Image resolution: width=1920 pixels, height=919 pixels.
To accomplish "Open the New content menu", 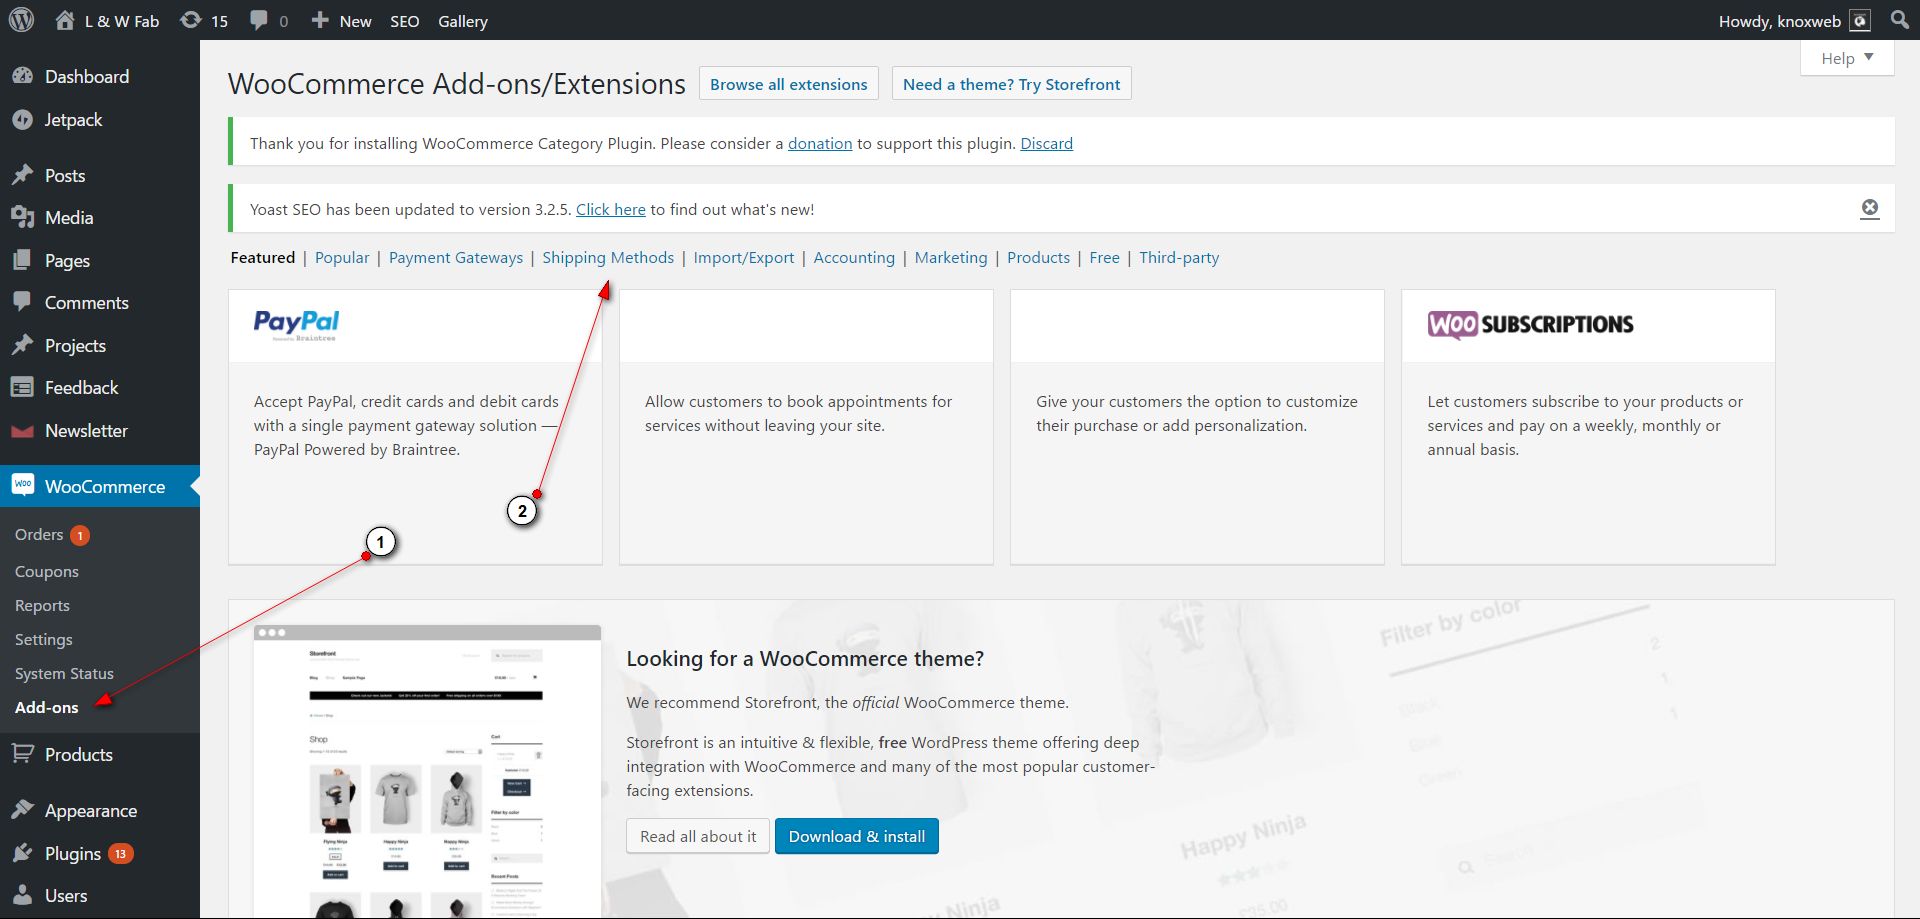I will tap(341, 21).
